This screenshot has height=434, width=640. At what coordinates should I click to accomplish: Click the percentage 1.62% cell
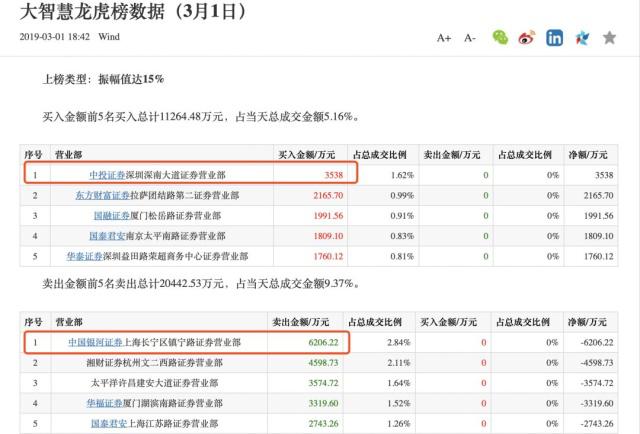point(402,175)
